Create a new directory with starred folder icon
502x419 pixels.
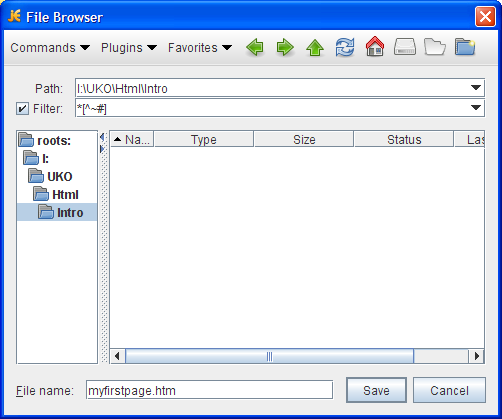[465, 47]
